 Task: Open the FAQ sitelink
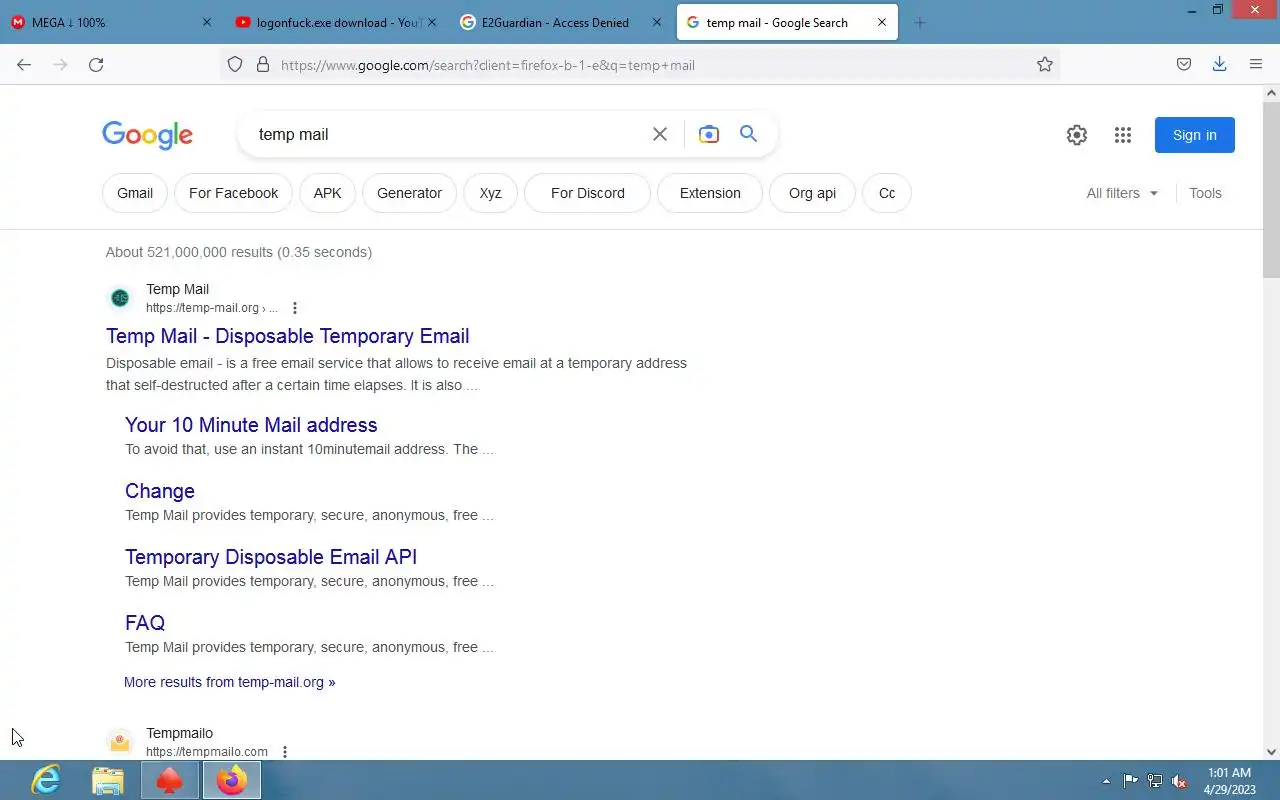tap(145, 623)
